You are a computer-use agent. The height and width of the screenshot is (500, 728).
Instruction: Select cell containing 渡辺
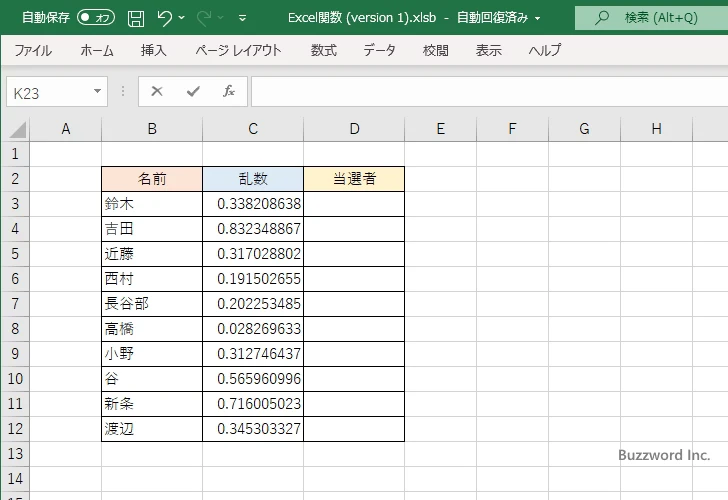[152, 429]
